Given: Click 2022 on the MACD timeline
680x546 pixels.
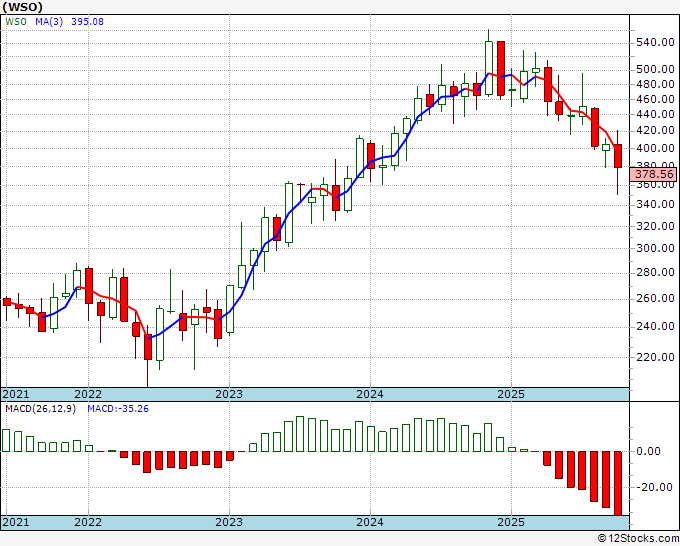Looking at the screenshot, I should pyautogui.click(x=88, y=522).
